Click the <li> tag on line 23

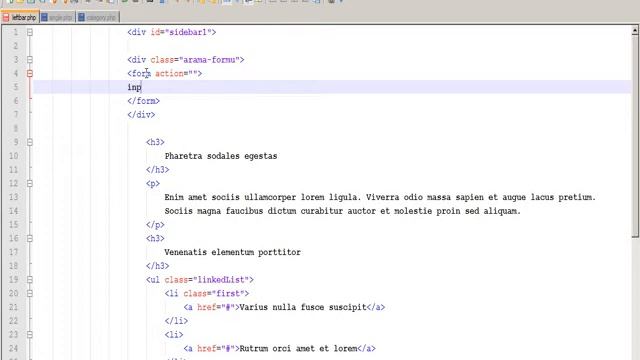(x=174, y=335)
